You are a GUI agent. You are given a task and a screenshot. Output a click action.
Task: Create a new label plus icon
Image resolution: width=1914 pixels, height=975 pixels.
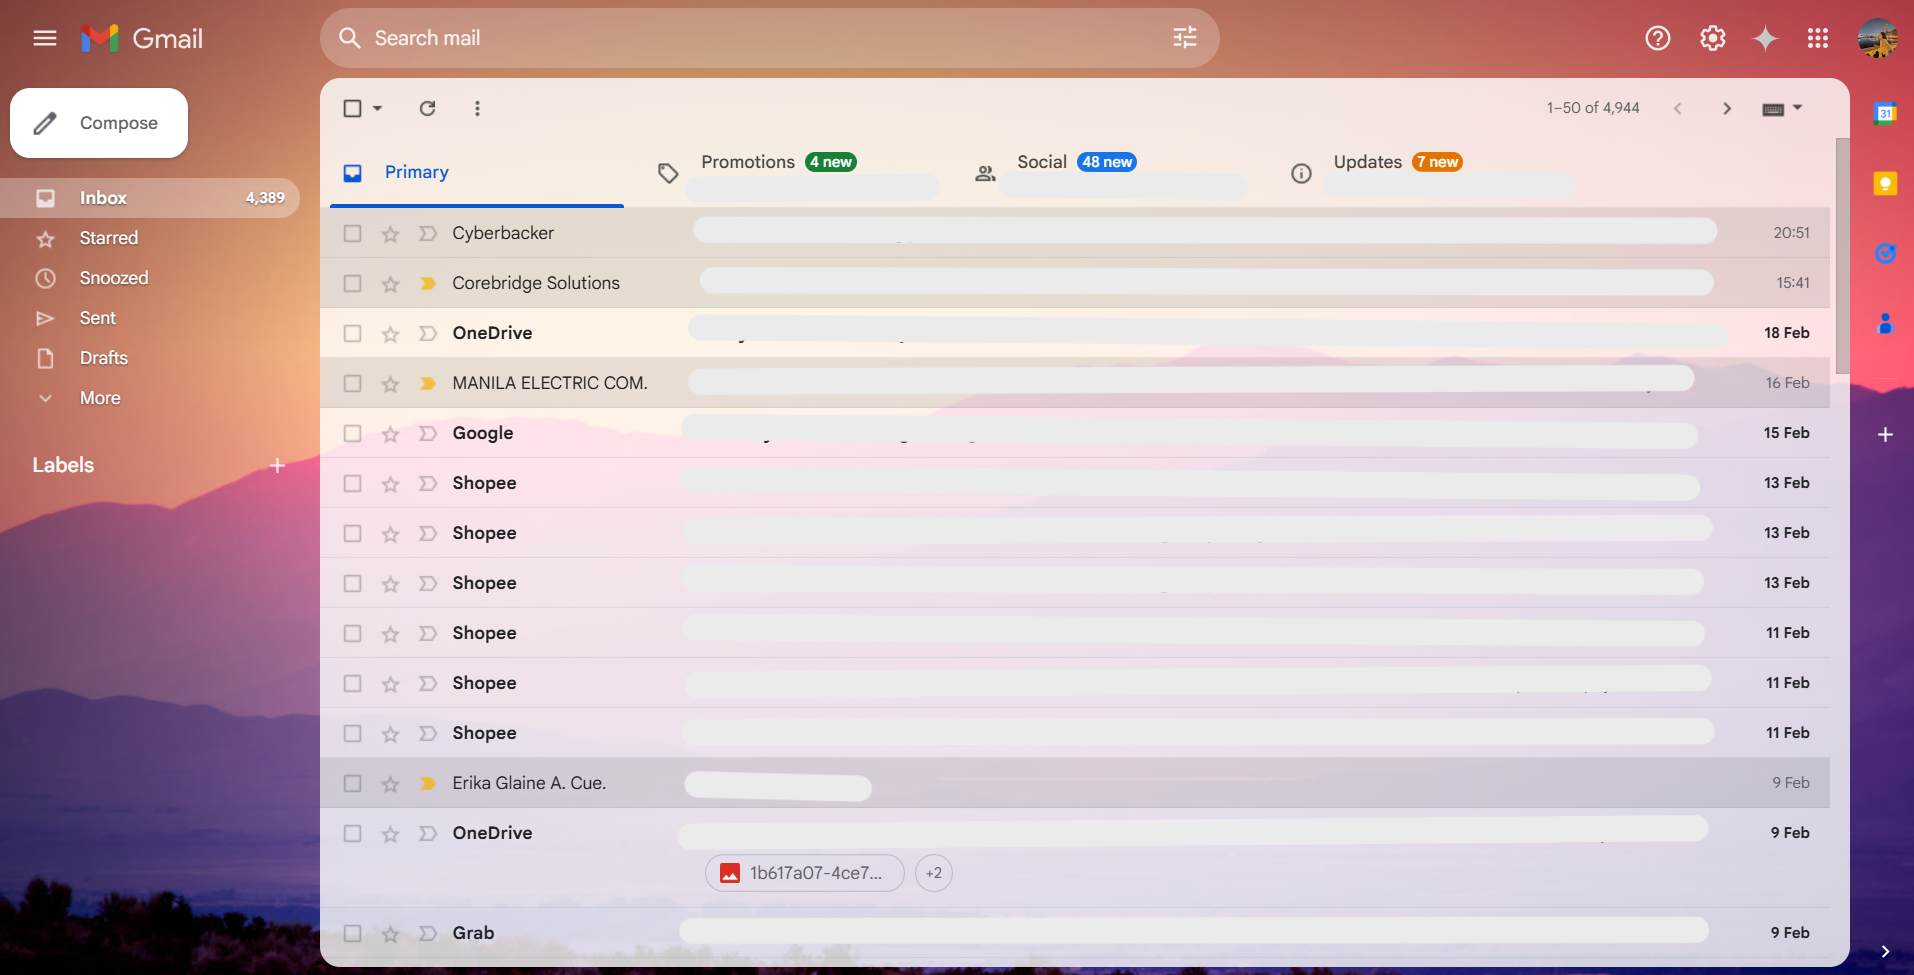coord(278,465)
